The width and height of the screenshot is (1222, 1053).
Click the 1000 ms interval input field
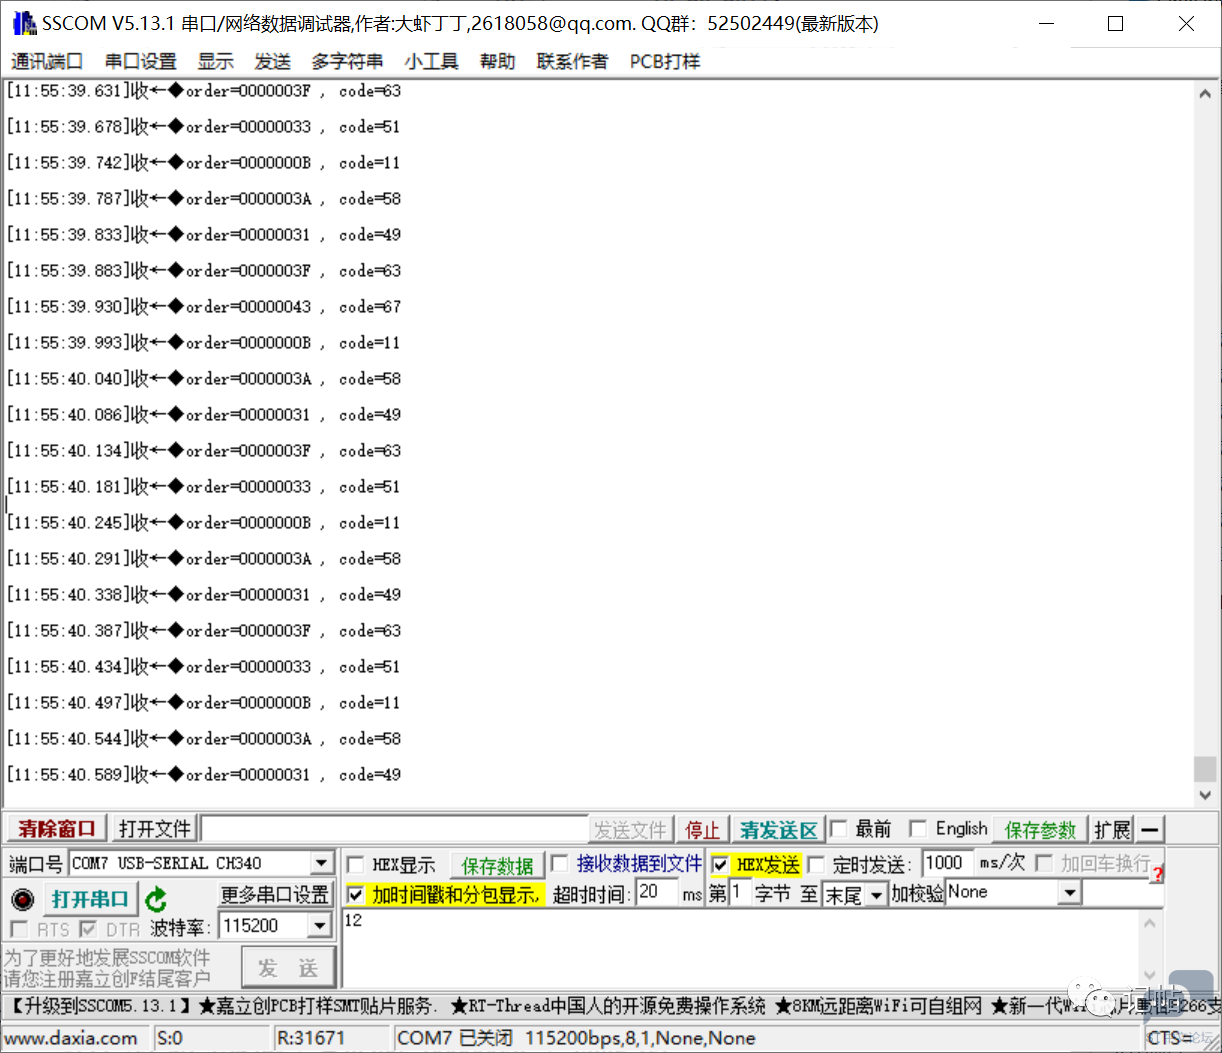946,863
